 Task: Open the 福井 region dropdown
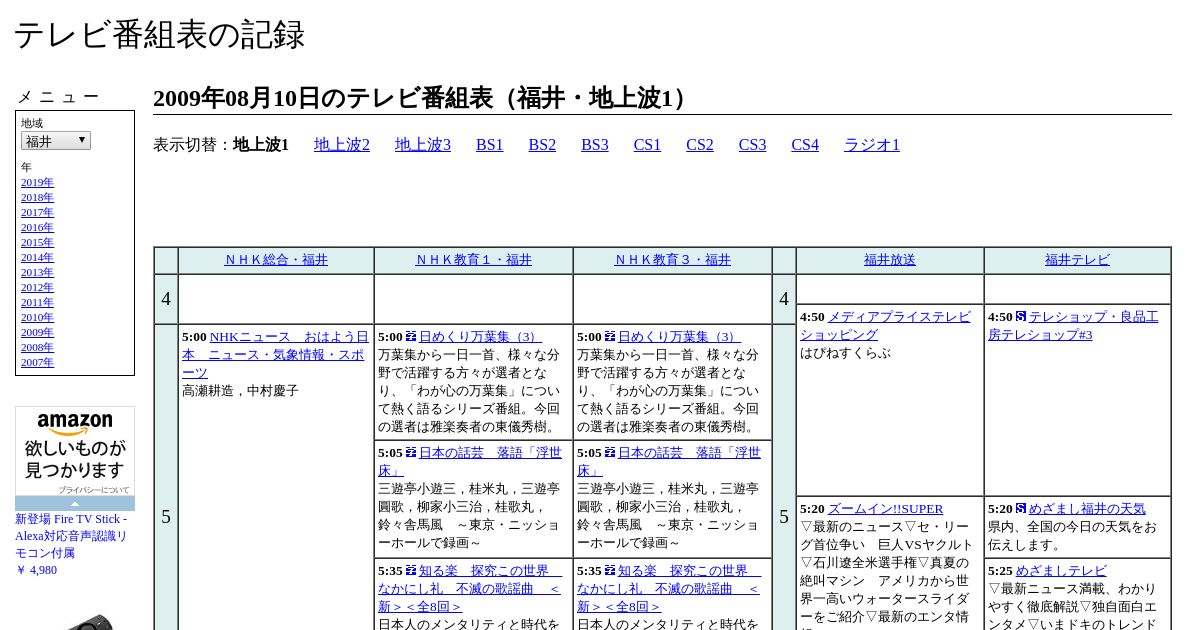click(56, 141)
